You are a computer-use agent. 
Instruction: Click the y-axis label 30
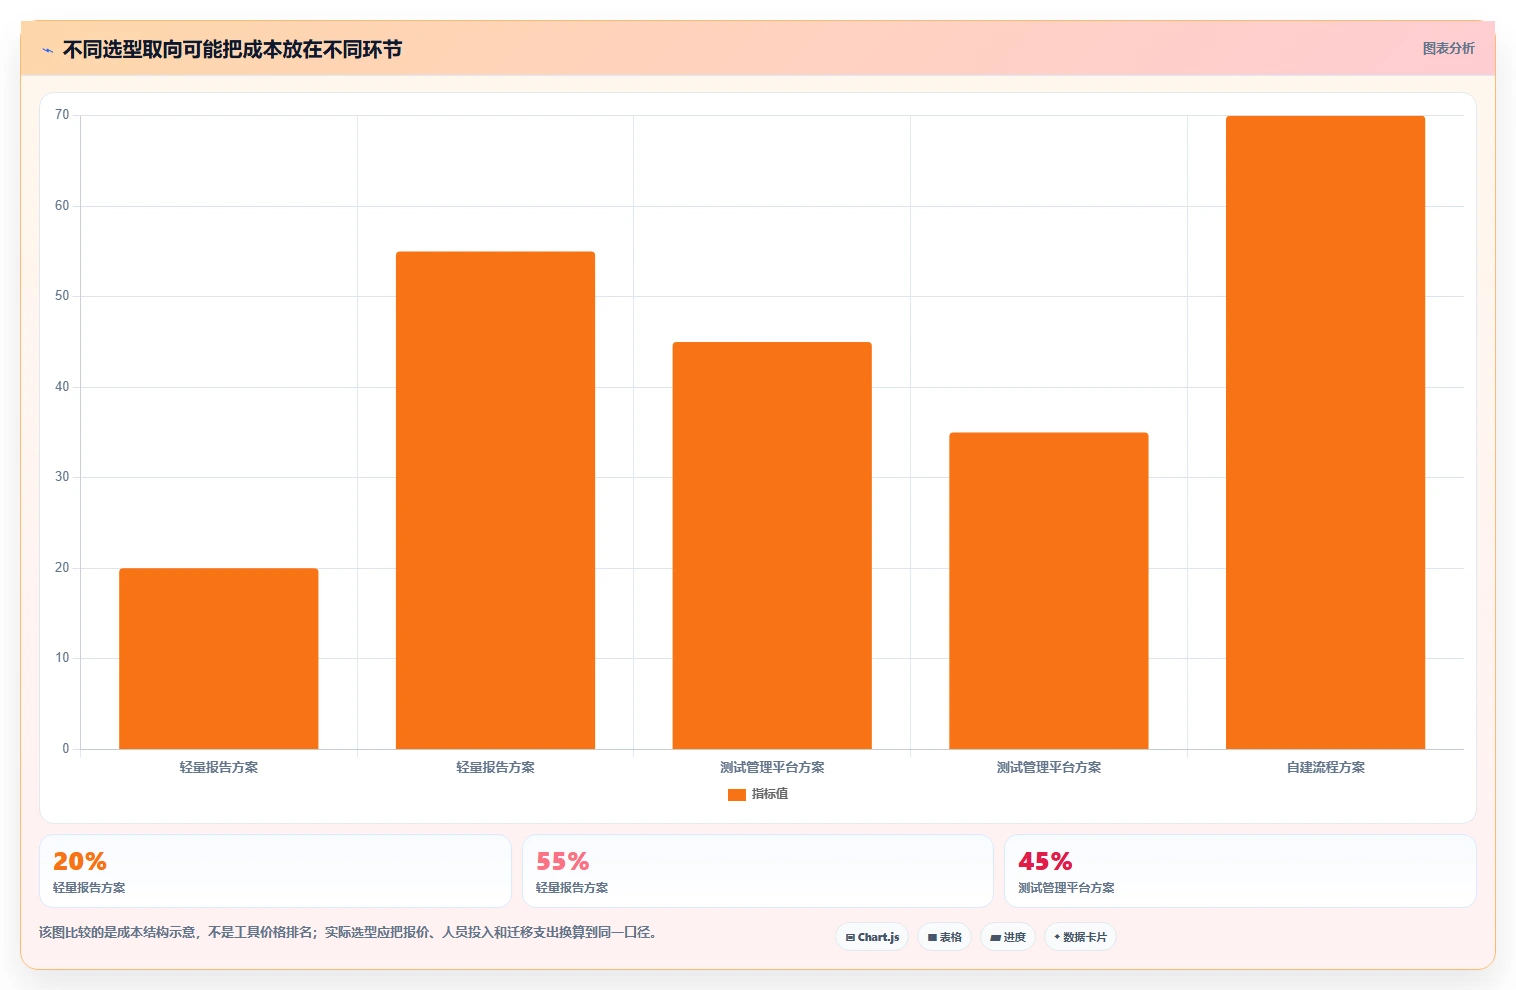point(62,477)
